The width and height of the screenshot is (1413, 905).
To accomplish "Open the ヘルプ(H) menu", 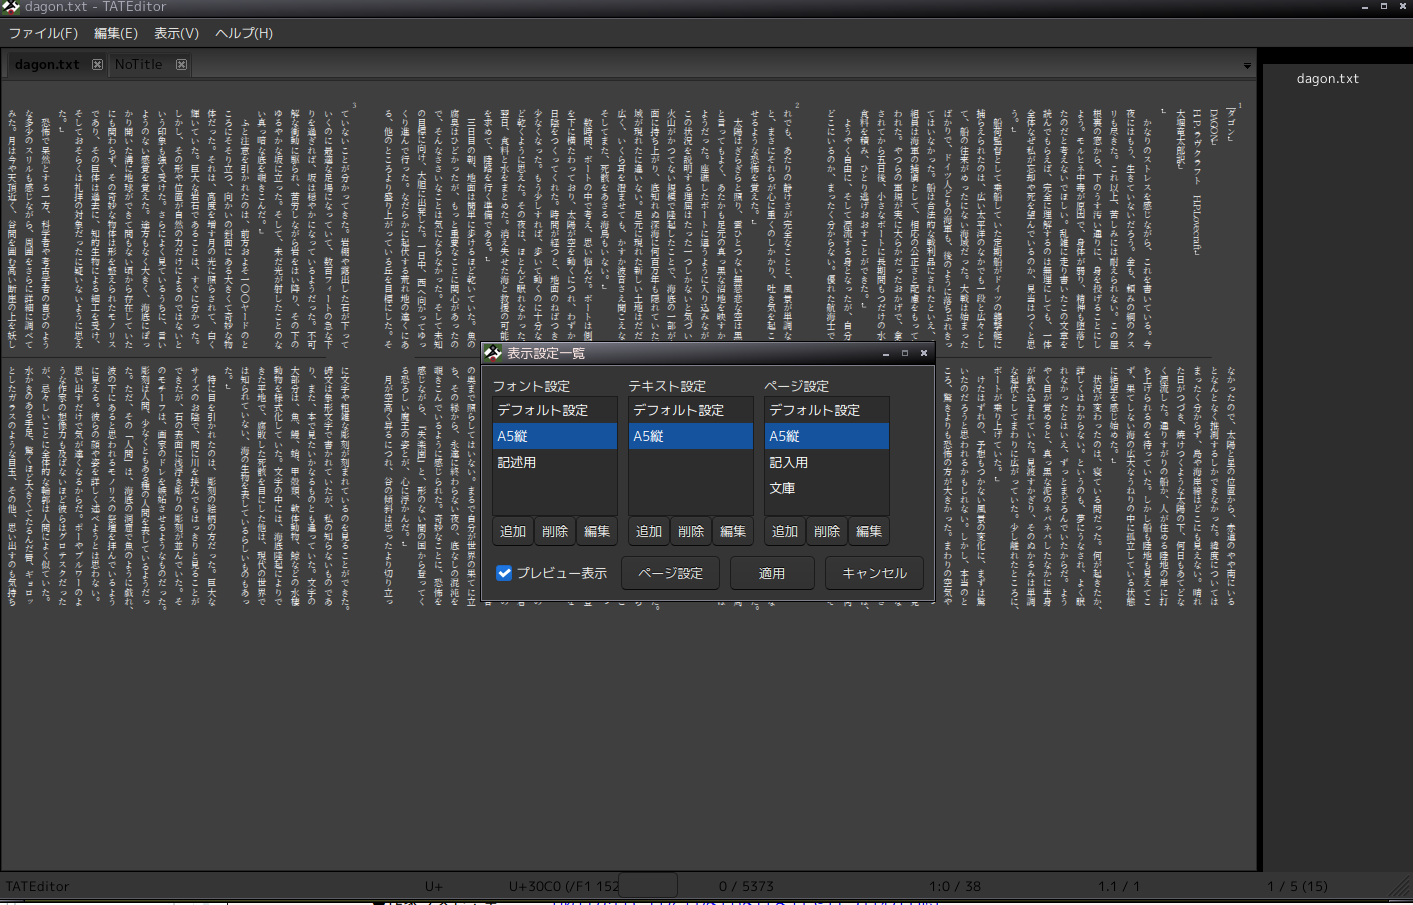I will click(244, 33).
